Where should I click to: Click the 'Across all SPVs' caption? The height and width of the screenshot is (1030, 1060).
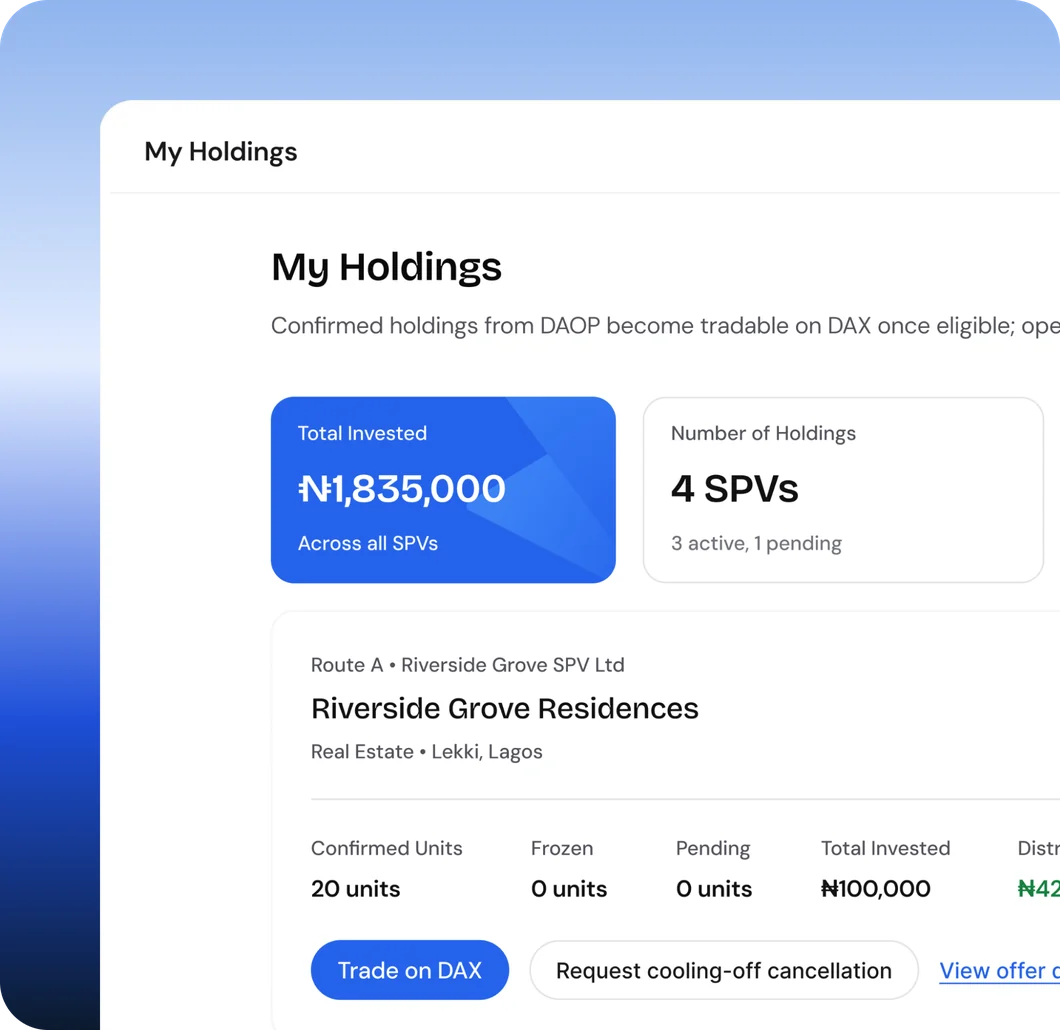pos(368,543)
